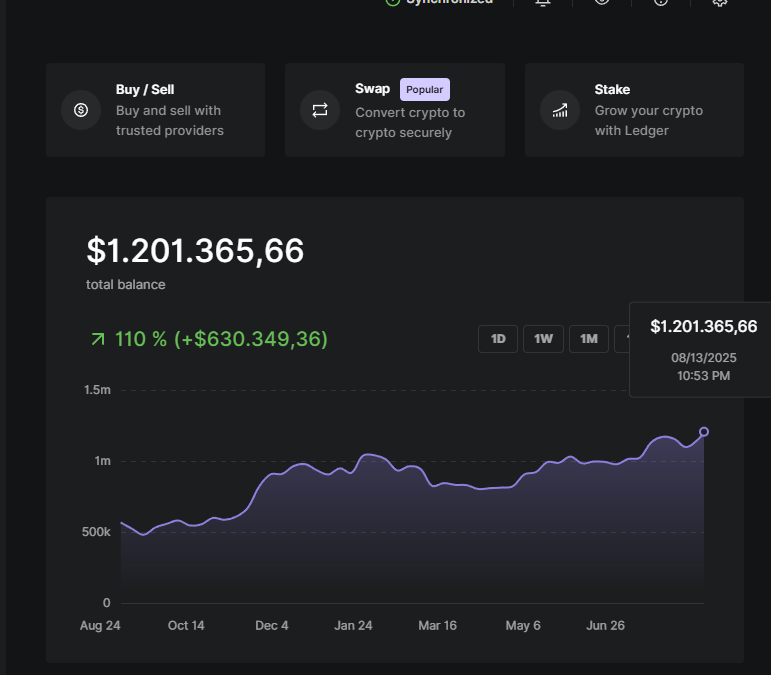Open settings via the gear icon
This screenshot has width=771, height=675.
pos(720,3)
